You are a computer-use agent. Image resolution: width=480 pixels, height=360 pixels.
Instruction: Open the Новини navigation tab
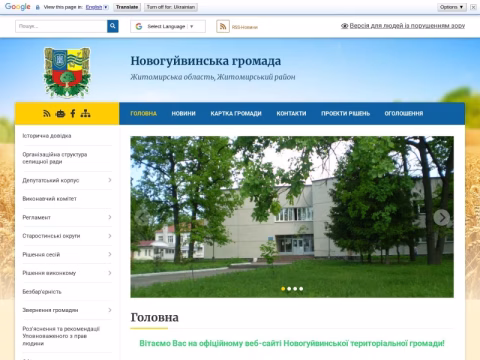(184, 114)
